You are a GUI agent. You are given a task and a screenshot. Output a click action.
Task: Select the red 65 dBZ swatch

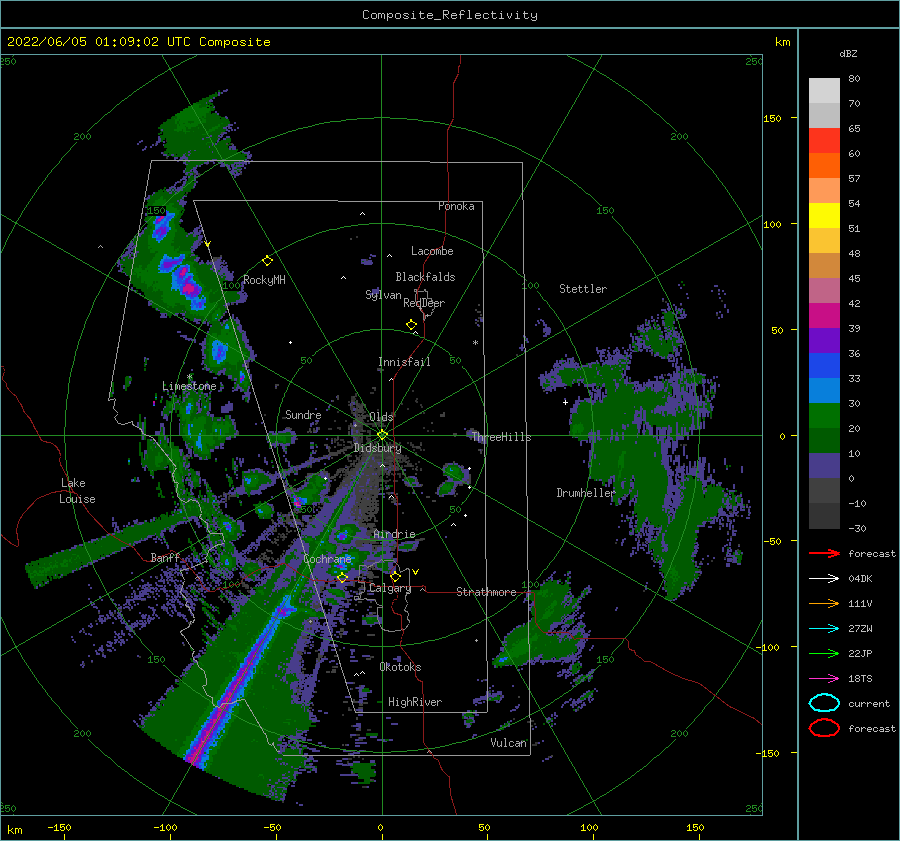[824, 141]
